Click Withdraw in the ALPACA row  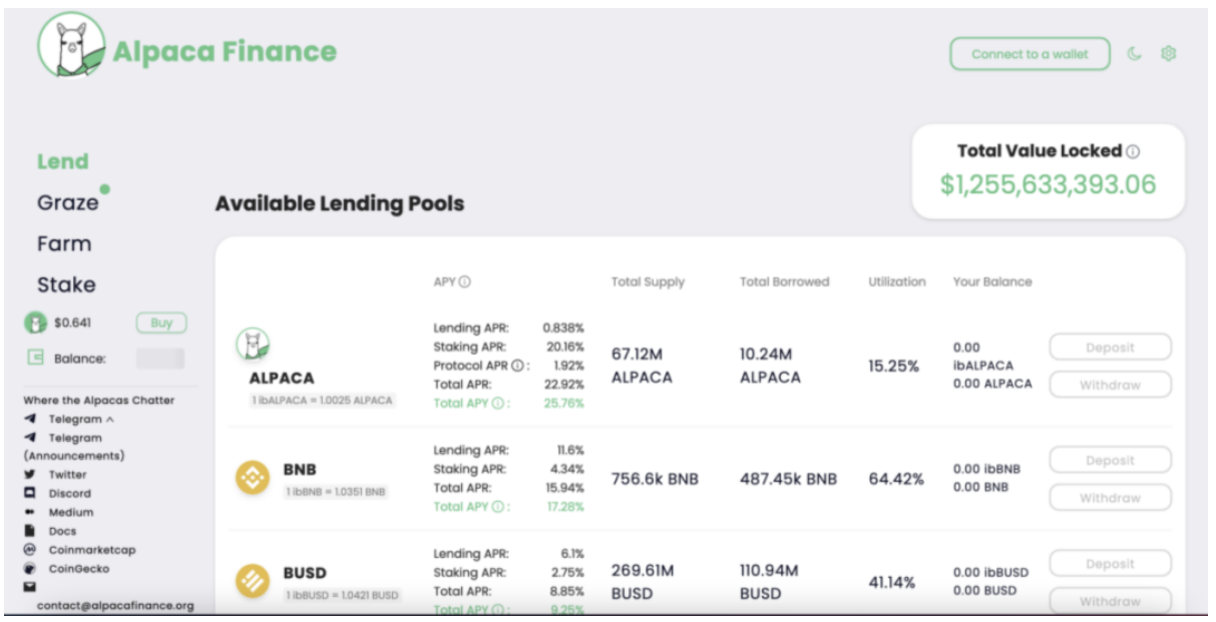(x=1110, y=385)
